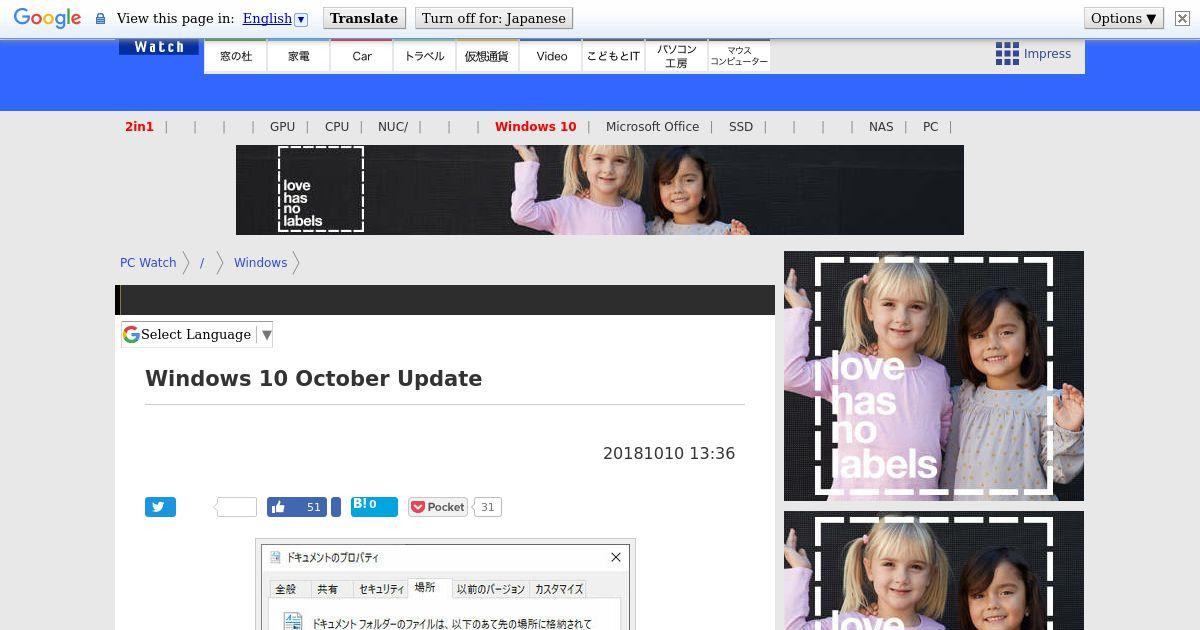Screen dimensions: 1200x630
Task: Select the カスタマイズ tab
Action: click(x=558, y=589)
